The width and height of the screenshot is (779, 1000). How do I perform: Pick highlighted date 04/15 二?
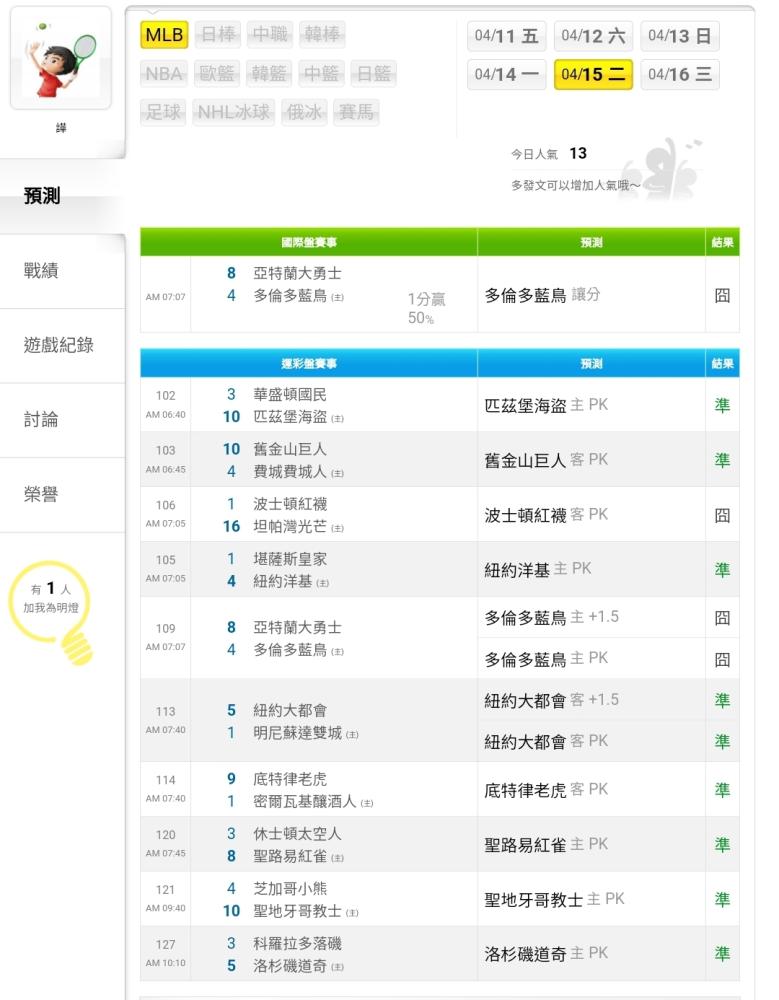[593, 75]
